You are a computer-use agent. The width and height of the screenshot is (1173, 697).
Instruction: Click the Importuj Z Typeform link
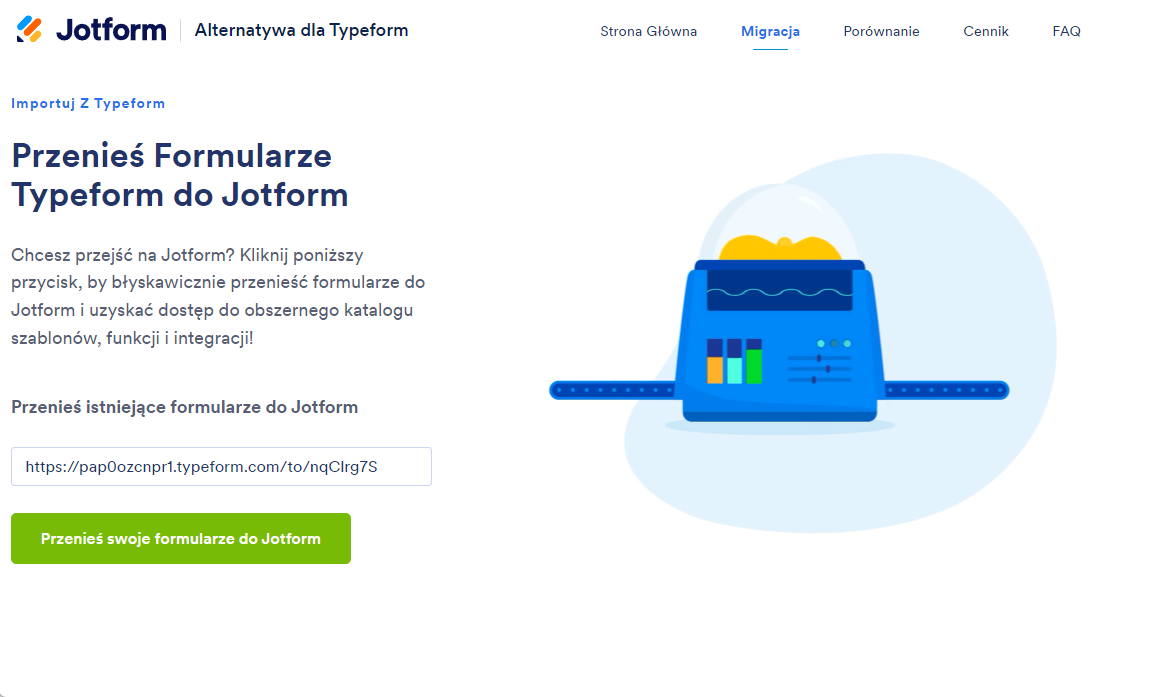(x=88, y=103)
